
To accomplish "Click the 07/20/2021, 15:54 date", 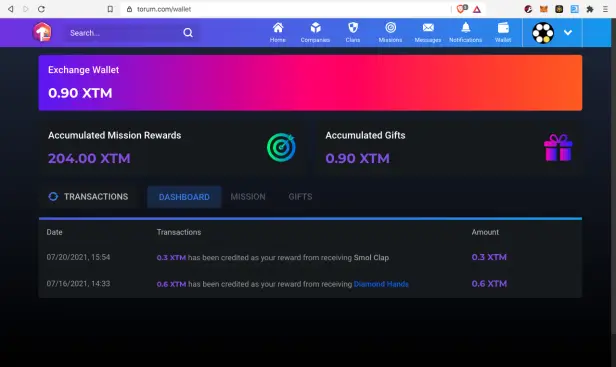I will [78, 257].
